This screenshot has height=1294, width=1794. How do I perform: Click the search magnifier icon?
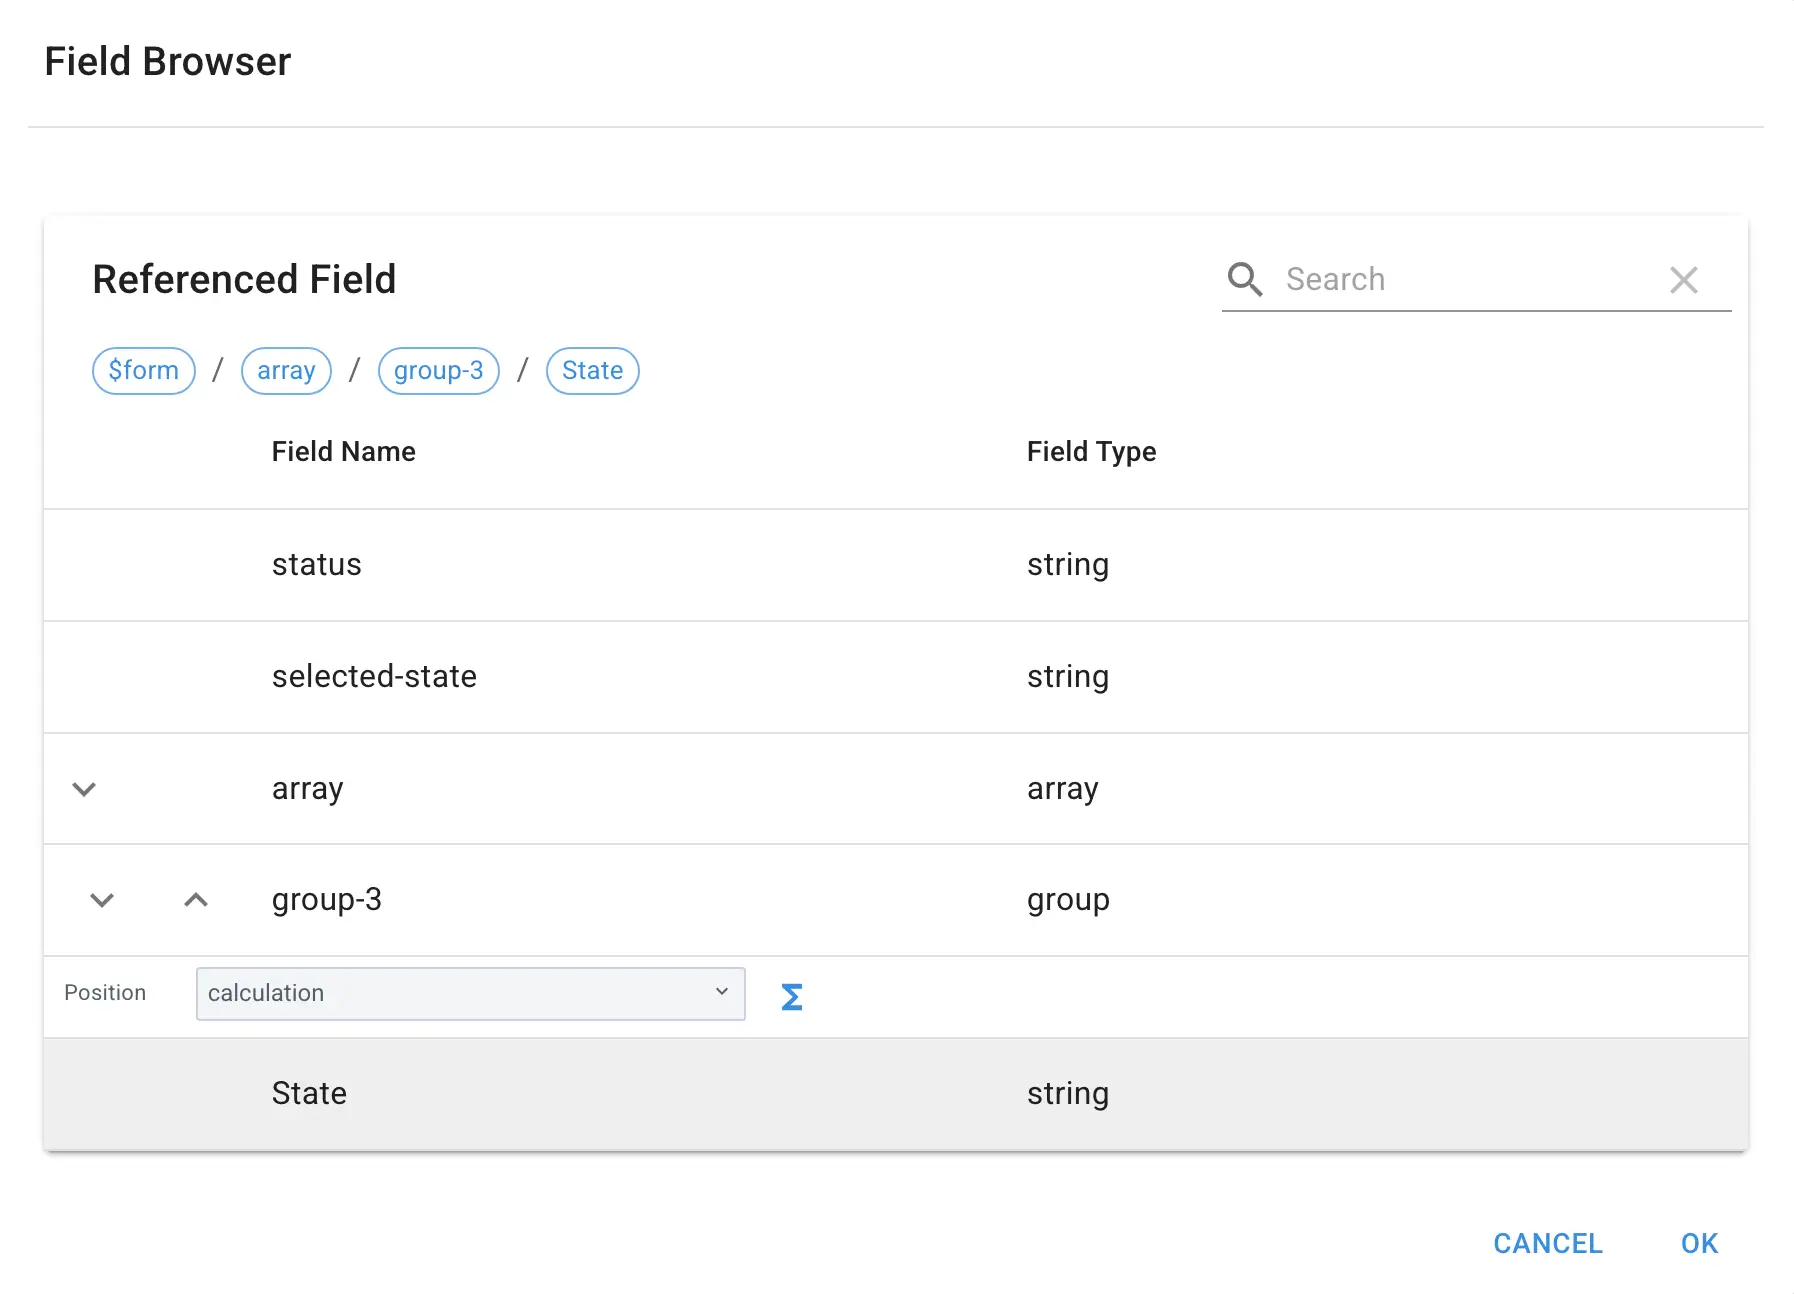point(1245,280)
